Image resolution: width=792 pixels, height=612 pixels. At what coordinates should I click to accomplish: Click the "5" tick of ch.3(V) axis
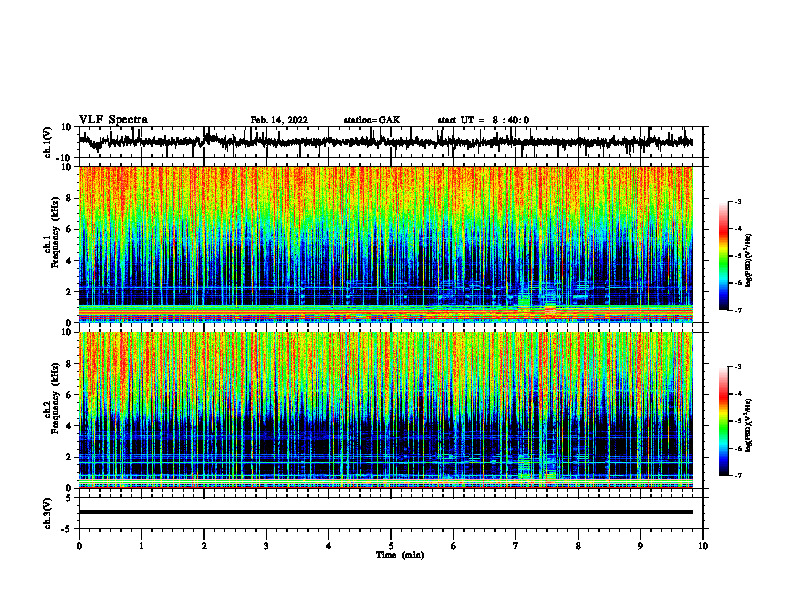(x=70, y=498)
